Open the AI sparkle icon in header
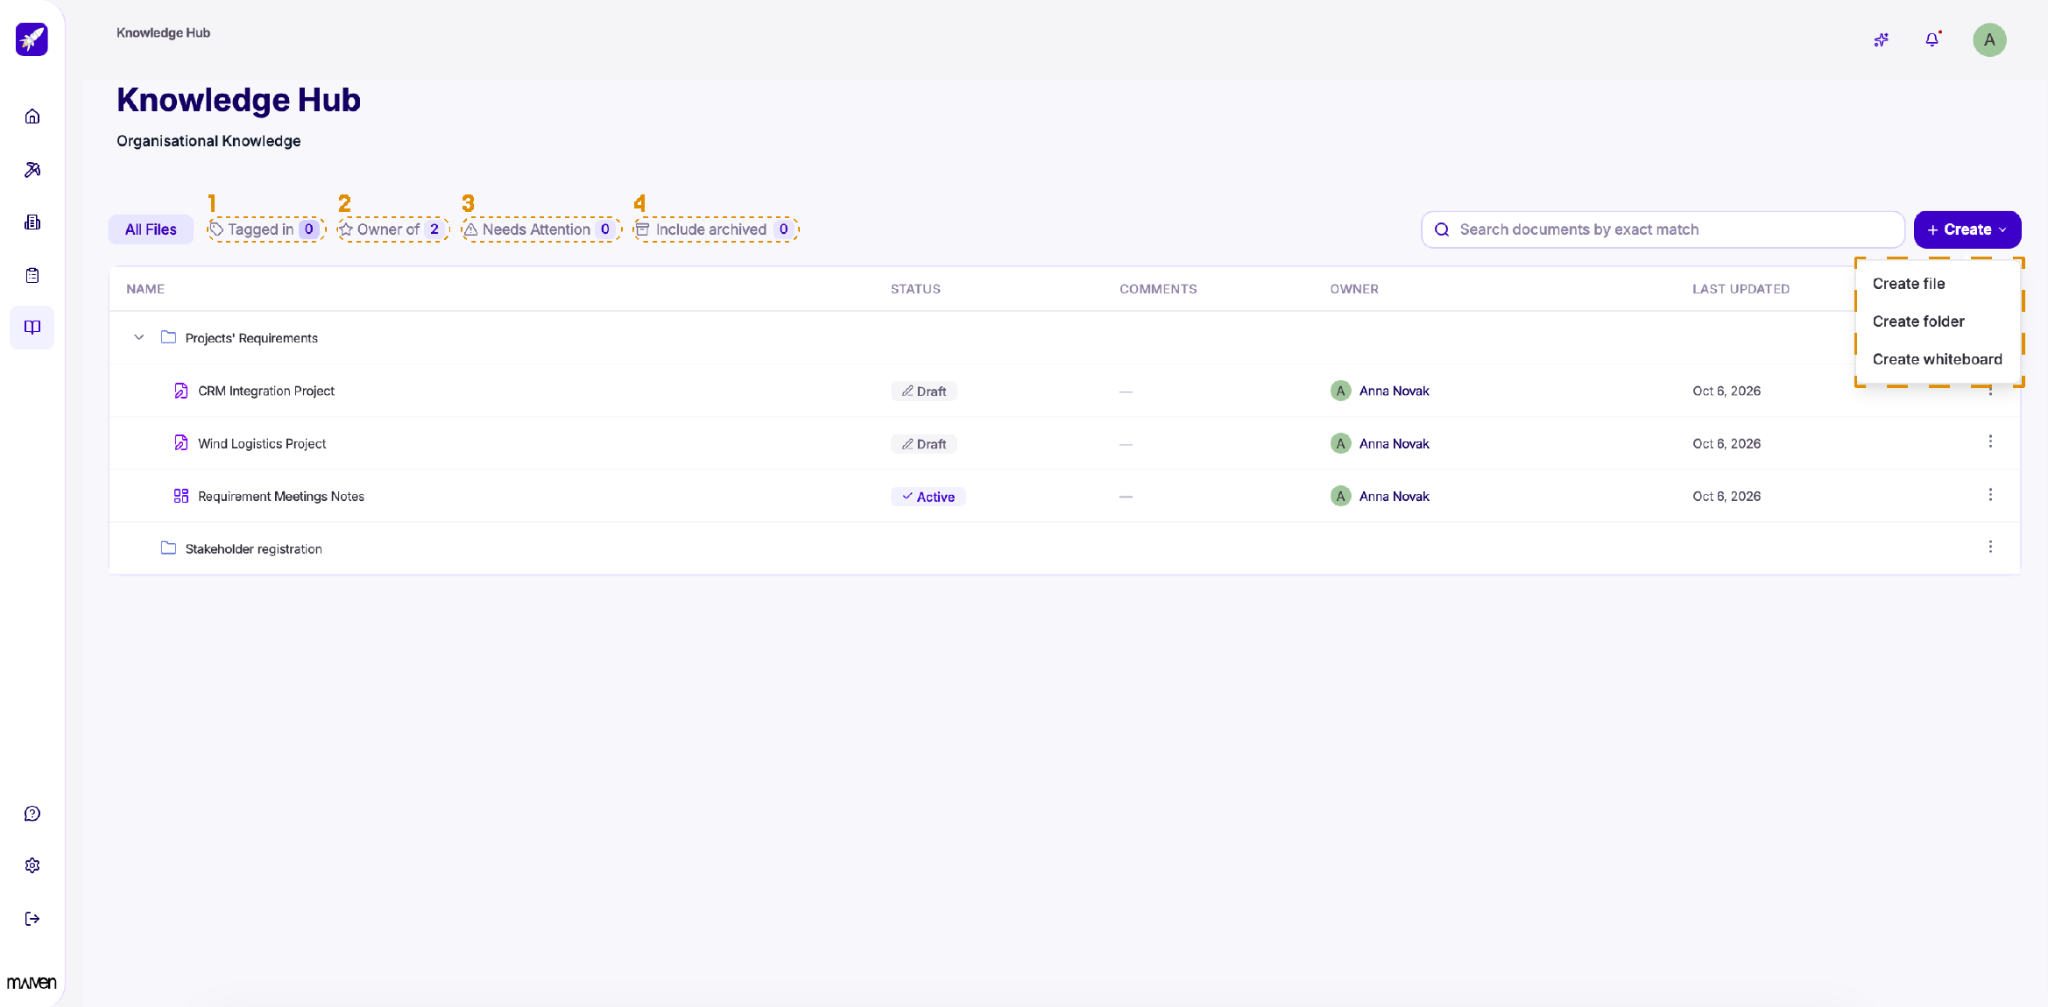The height and width of the screenshot is (1007, 2048). tap(1881, 40)
